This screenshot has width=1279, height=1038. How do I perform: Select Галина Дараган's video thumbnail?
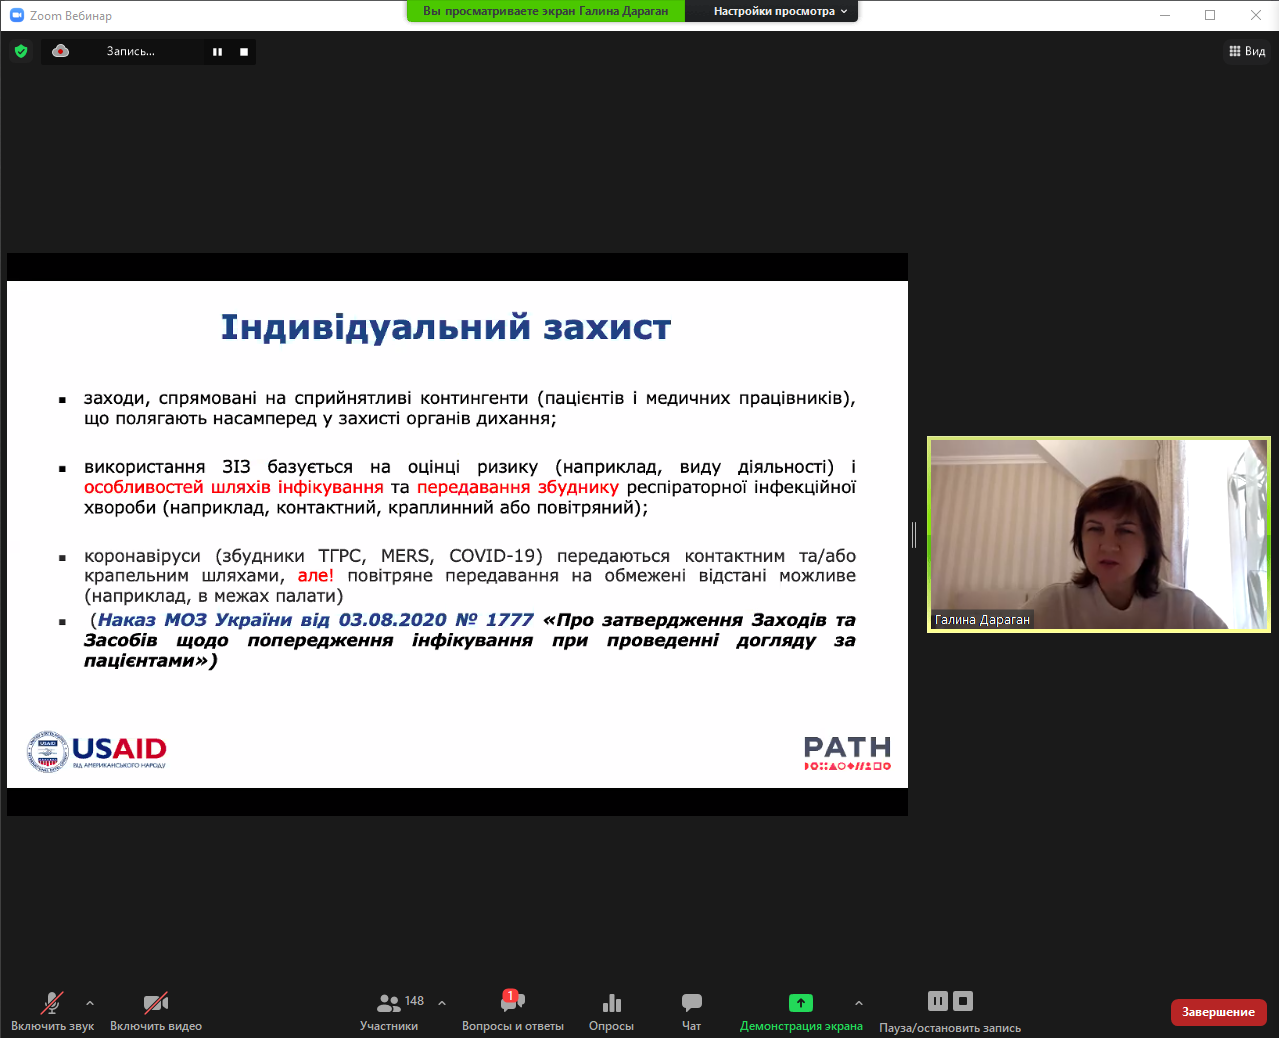click(x=1098, y=534)
